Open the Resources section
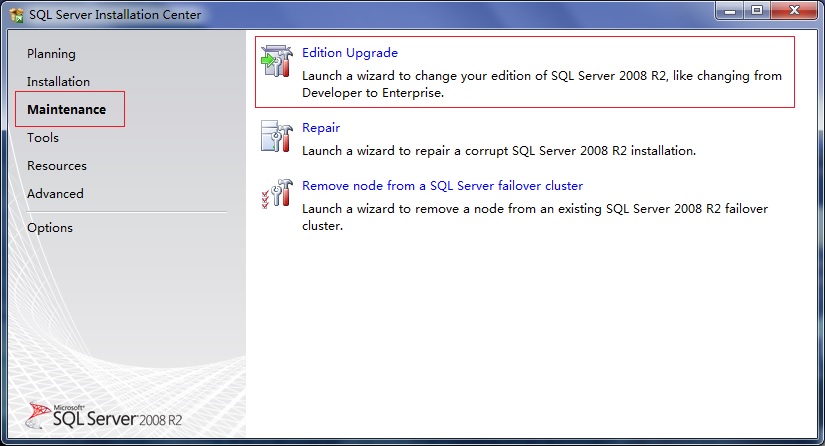This screenshot has width=825, height=446. pos(57,166)
